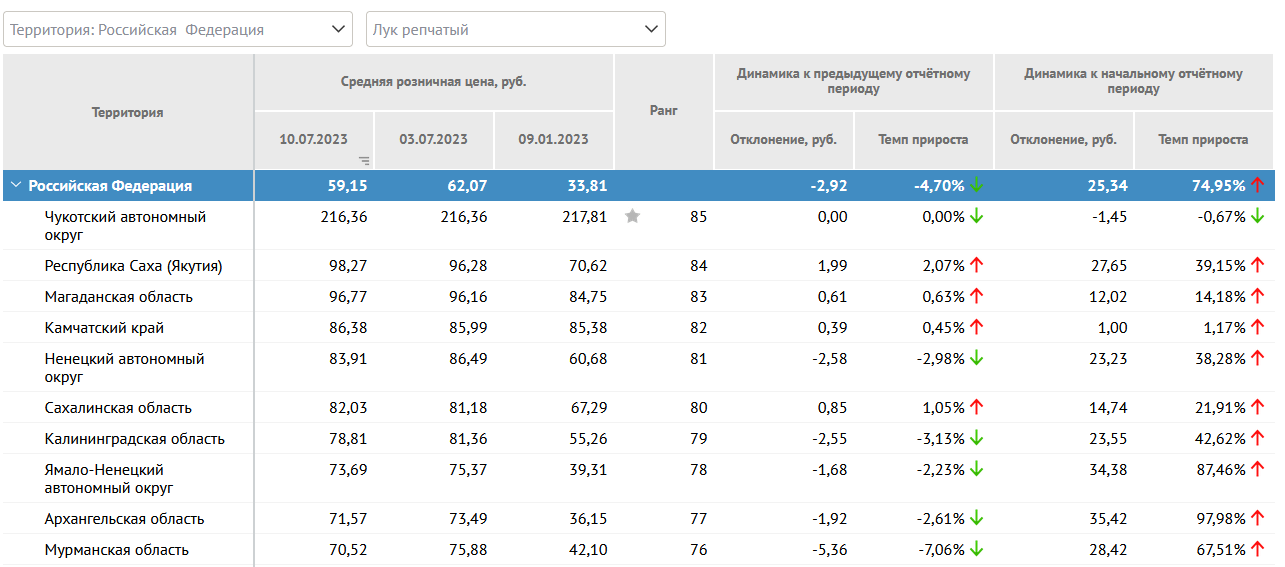Screen dimensions: 1285x567
Task: Click the red up arrow beside 2,07%
Action: pyautogui.click(x=977, y=265)
